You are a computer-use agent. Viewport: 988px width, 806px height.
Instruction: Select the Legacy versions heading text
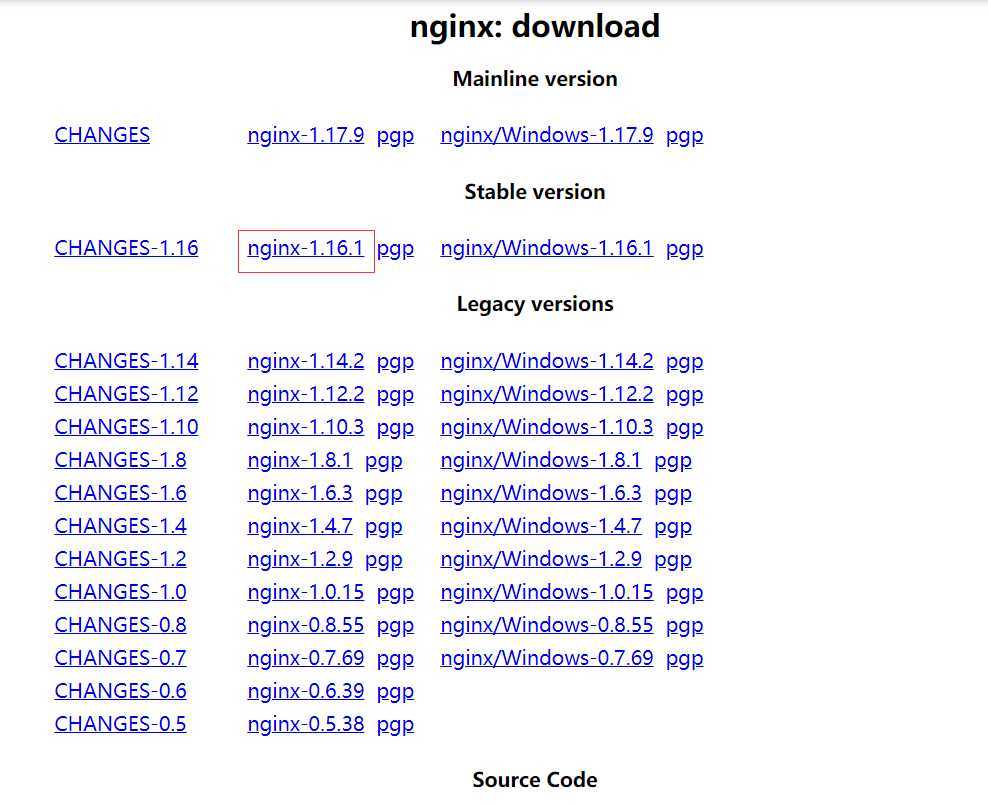pyautogui.click(x=535, y=304)
